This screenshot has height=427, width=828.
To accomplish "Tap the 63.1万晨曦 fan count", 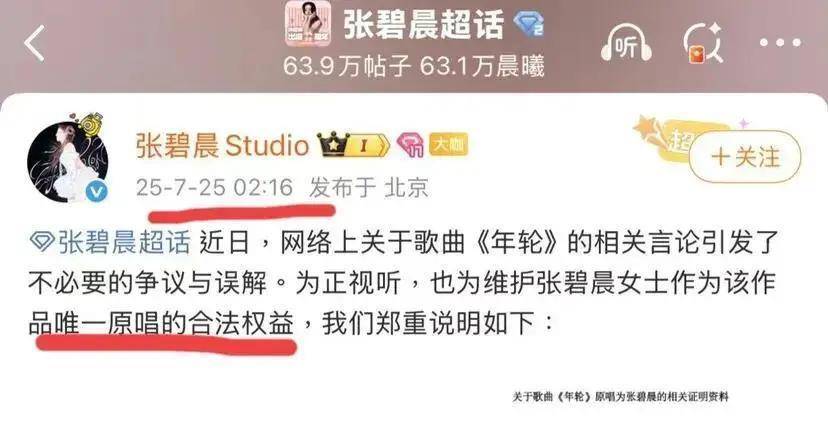I will [482, 67].
